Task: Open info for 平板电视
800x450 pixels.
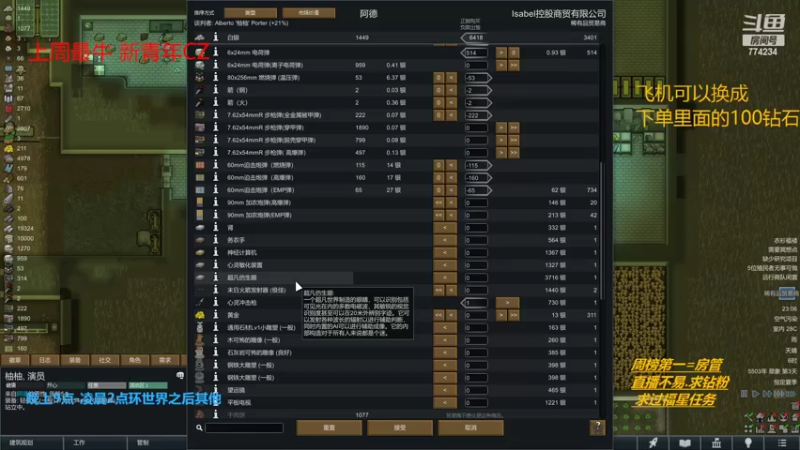Action: 215,403
